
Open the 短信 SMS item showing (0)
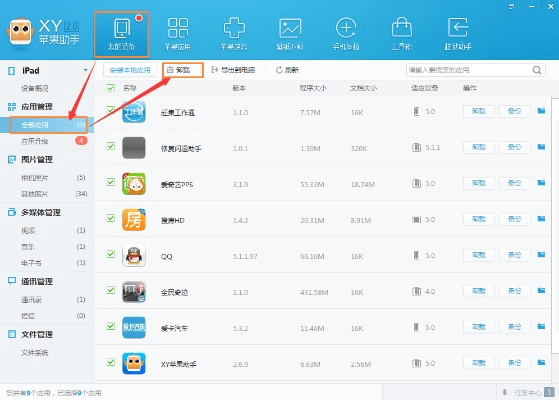click(47, 316)
